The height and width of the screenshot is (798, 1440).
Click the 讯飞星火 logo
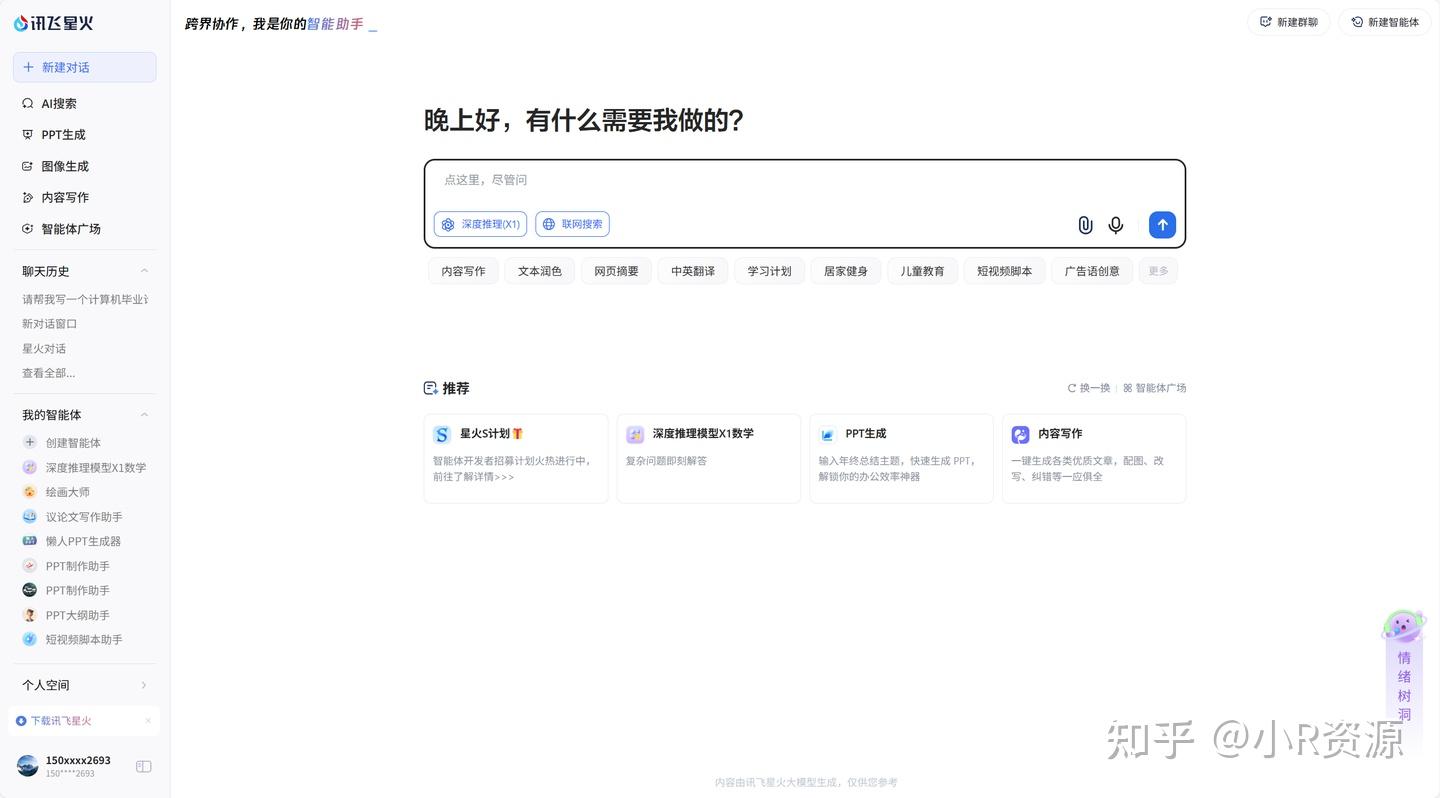point(53,23)
